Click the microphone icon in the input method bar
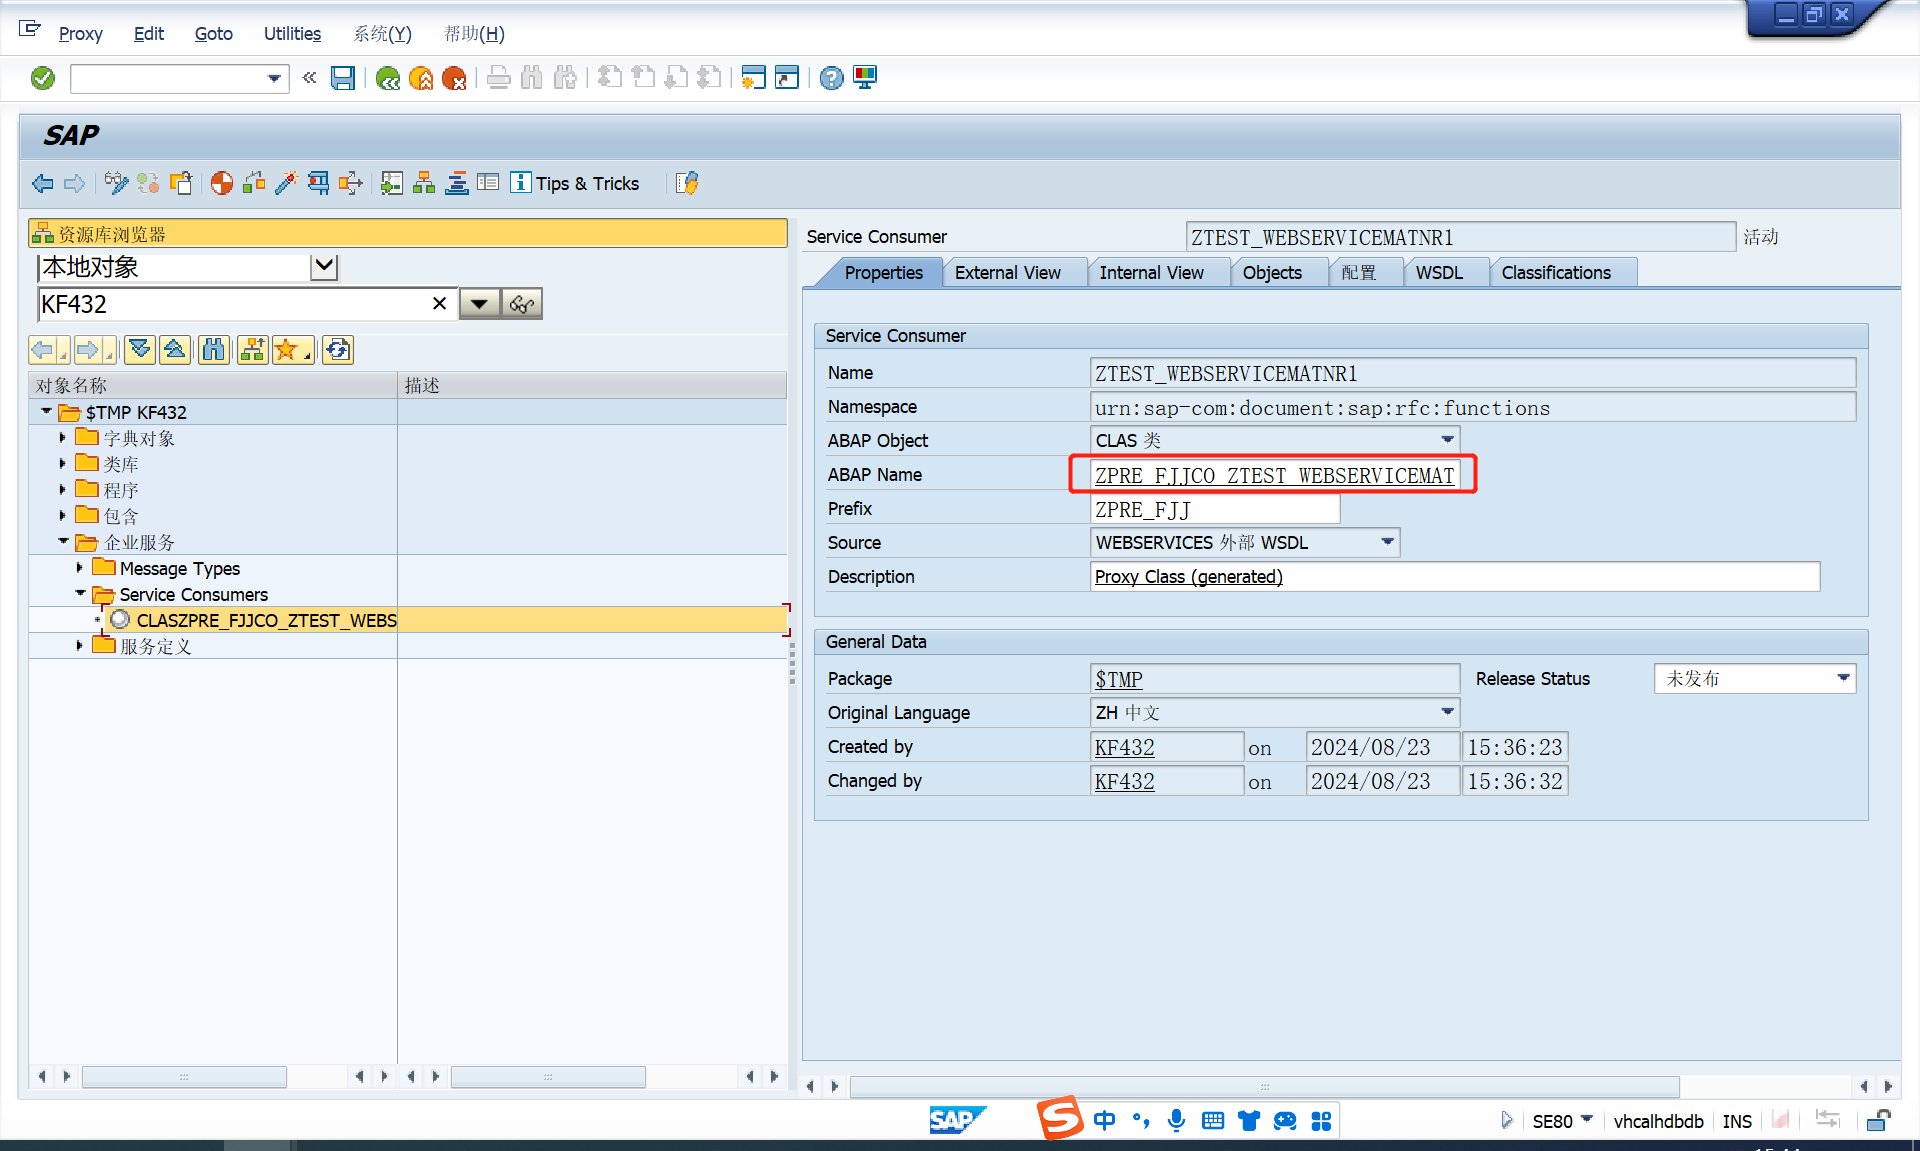 pos(1176,1121)
